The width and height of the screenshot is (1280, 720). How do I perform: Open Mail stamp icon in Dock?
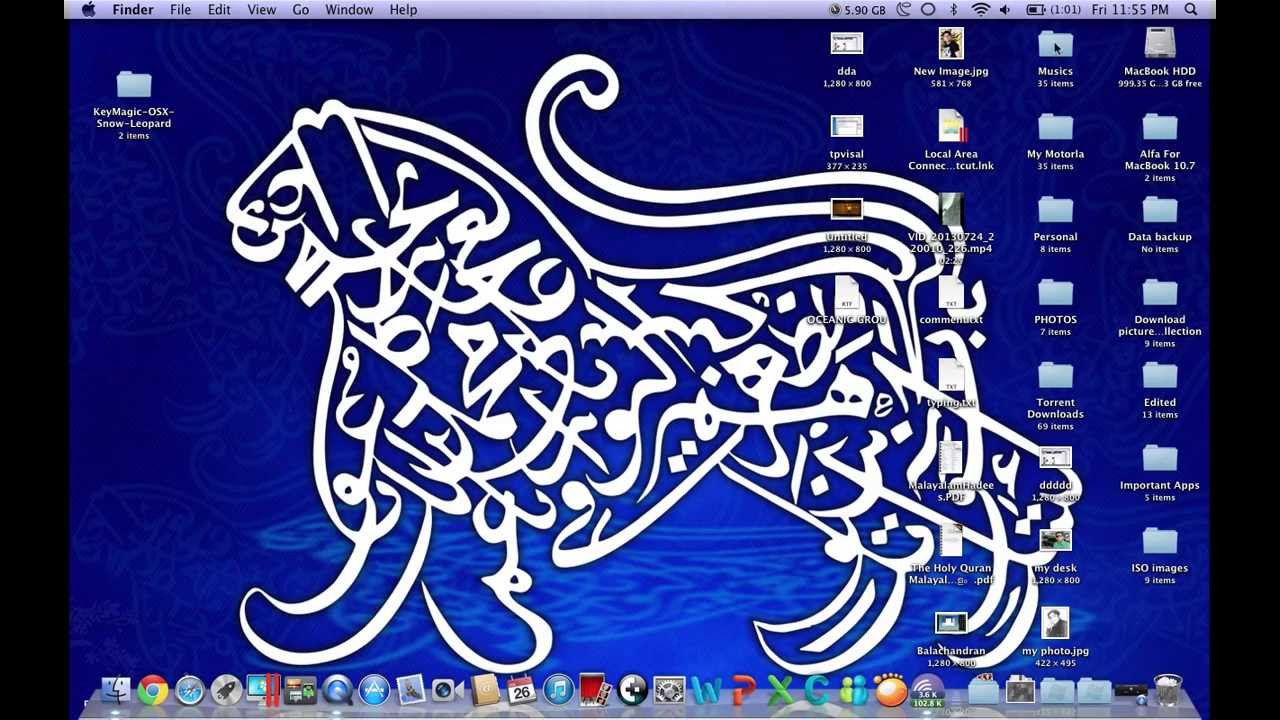(411, 689)
